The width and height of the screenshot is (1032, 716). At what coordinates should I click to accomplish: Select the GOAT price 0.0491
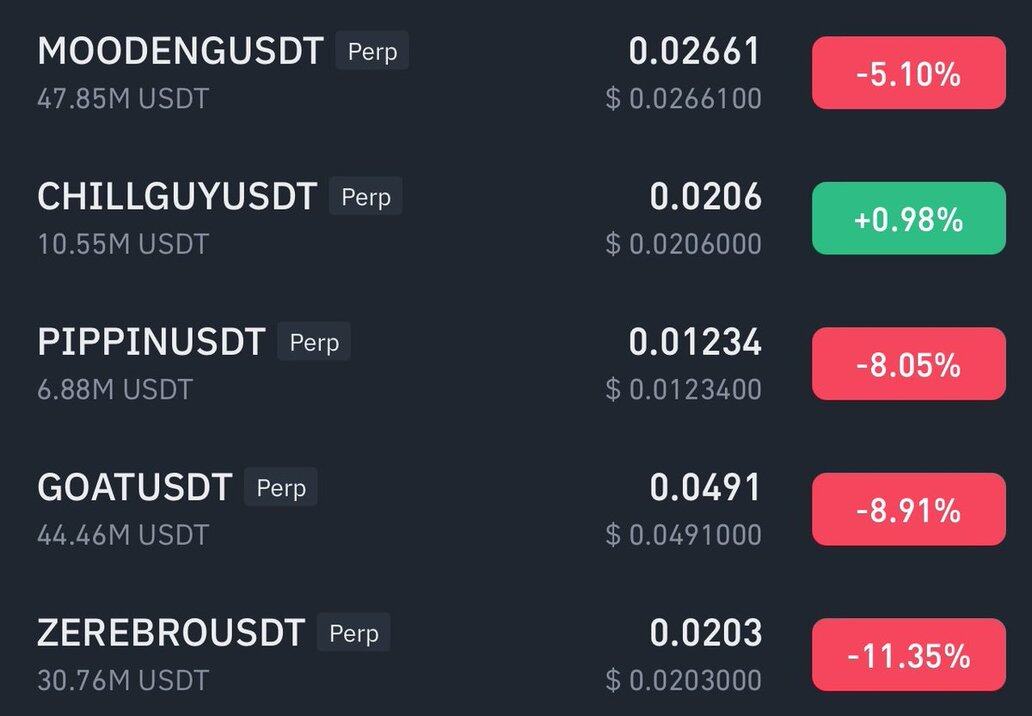[705, 488]
